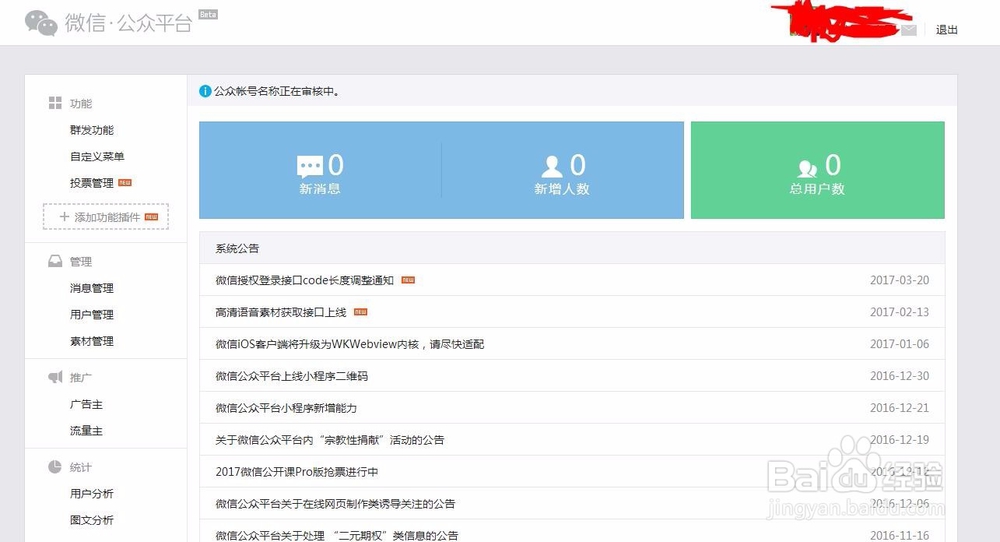Image resolution: width=1000 pixels, height=542 pixels.
Task: Open announcement 微信公众平台上线小程序二维码
Action: [x=291, y=376]
